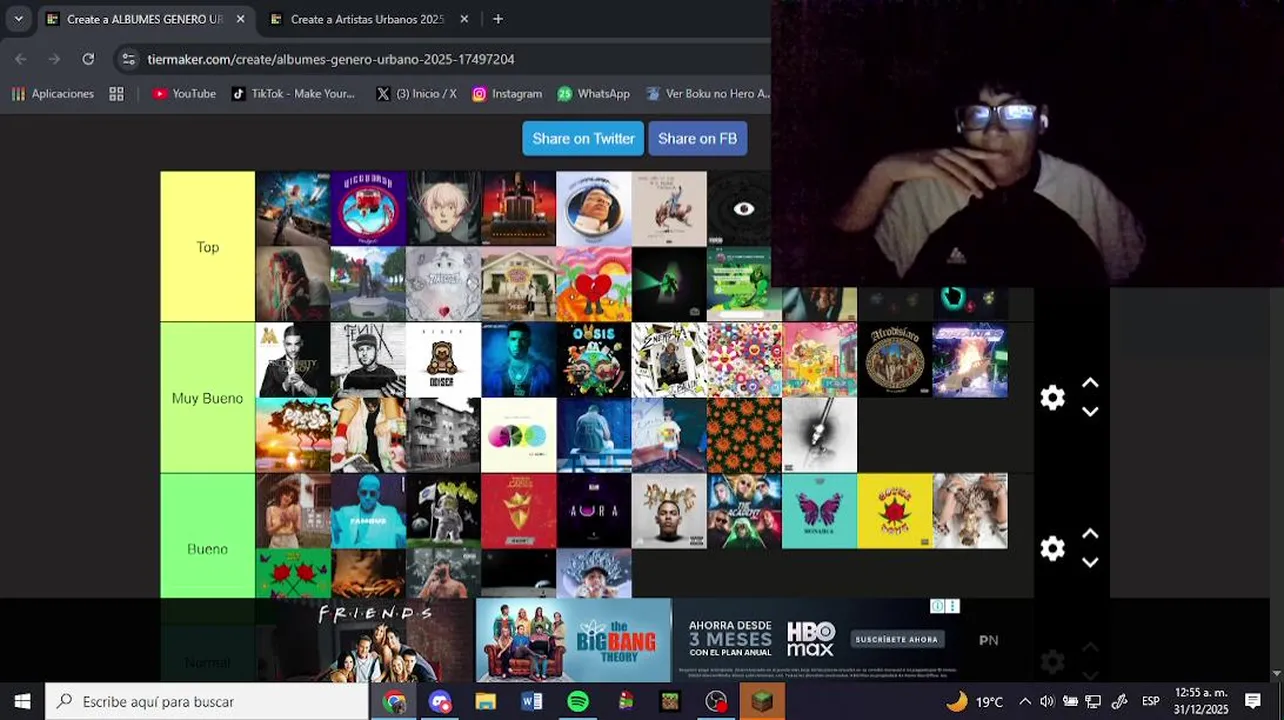The height and width of the screenshot is (720, 1284).
Task: Go back to the previous page
Action: (21, 59)
